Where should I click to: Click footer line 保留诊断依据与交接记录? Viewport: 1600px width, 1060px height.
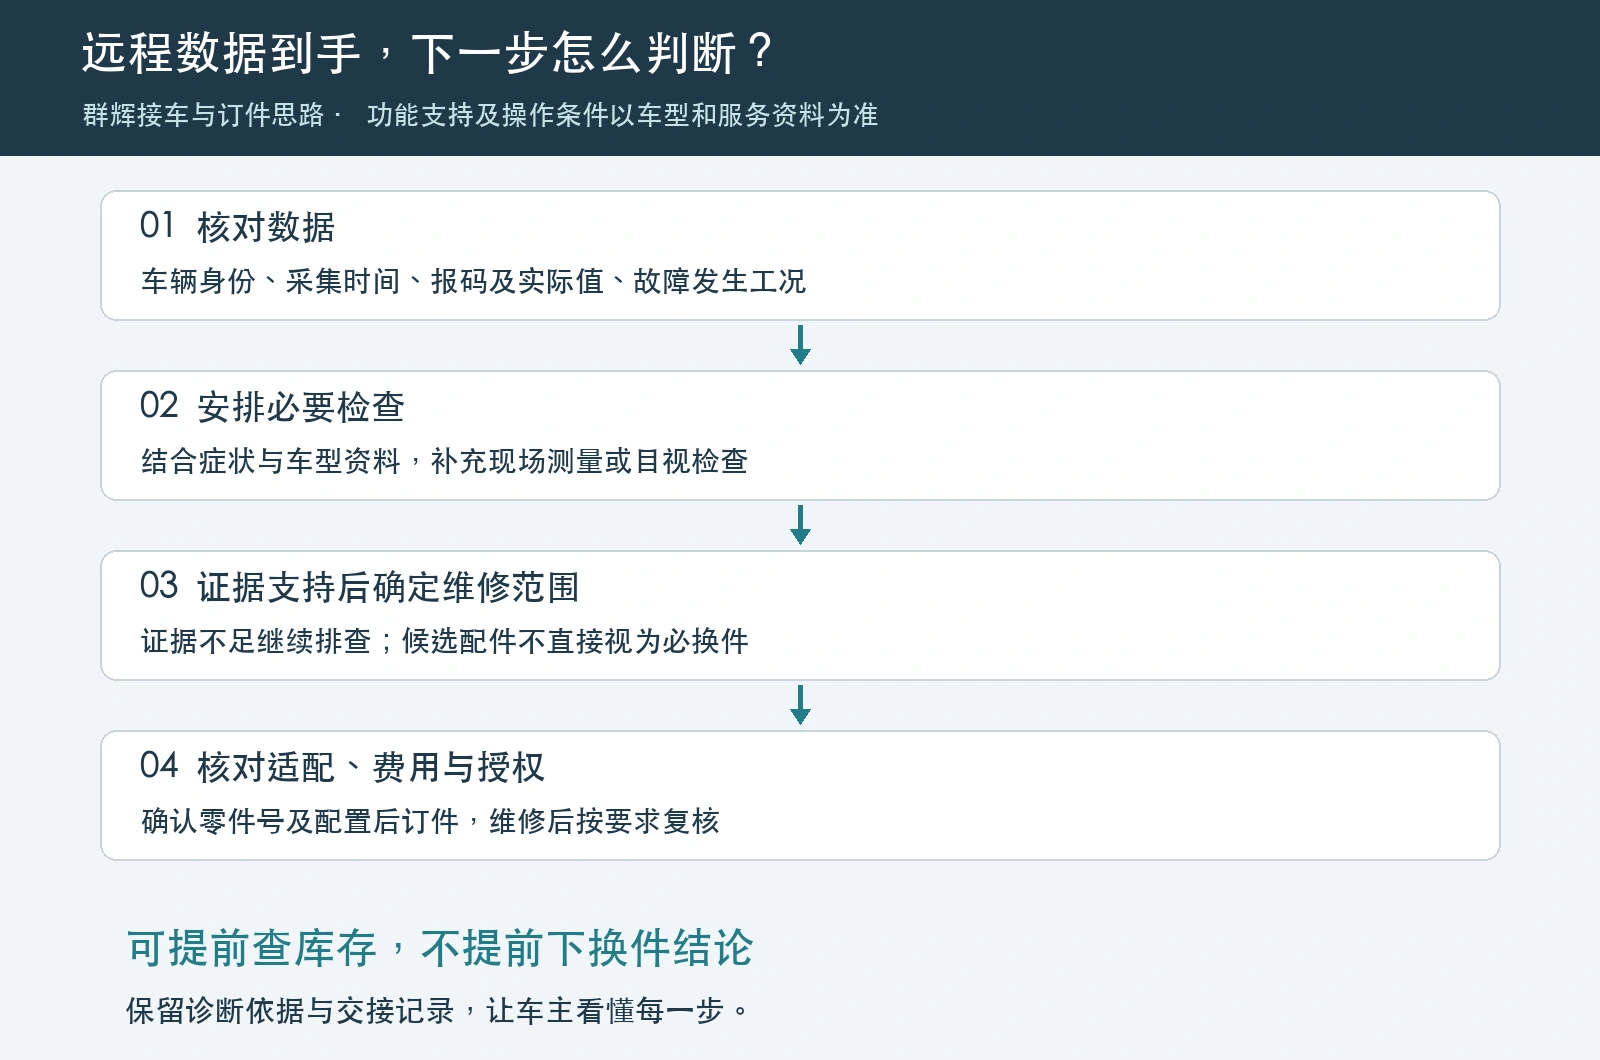pyautogui.click(x=291, y=1011)
